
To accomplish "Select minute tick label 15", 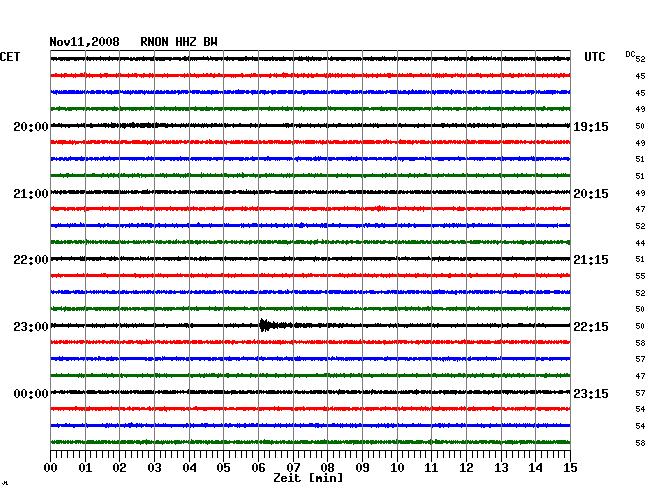I will (x=570, y=468).
